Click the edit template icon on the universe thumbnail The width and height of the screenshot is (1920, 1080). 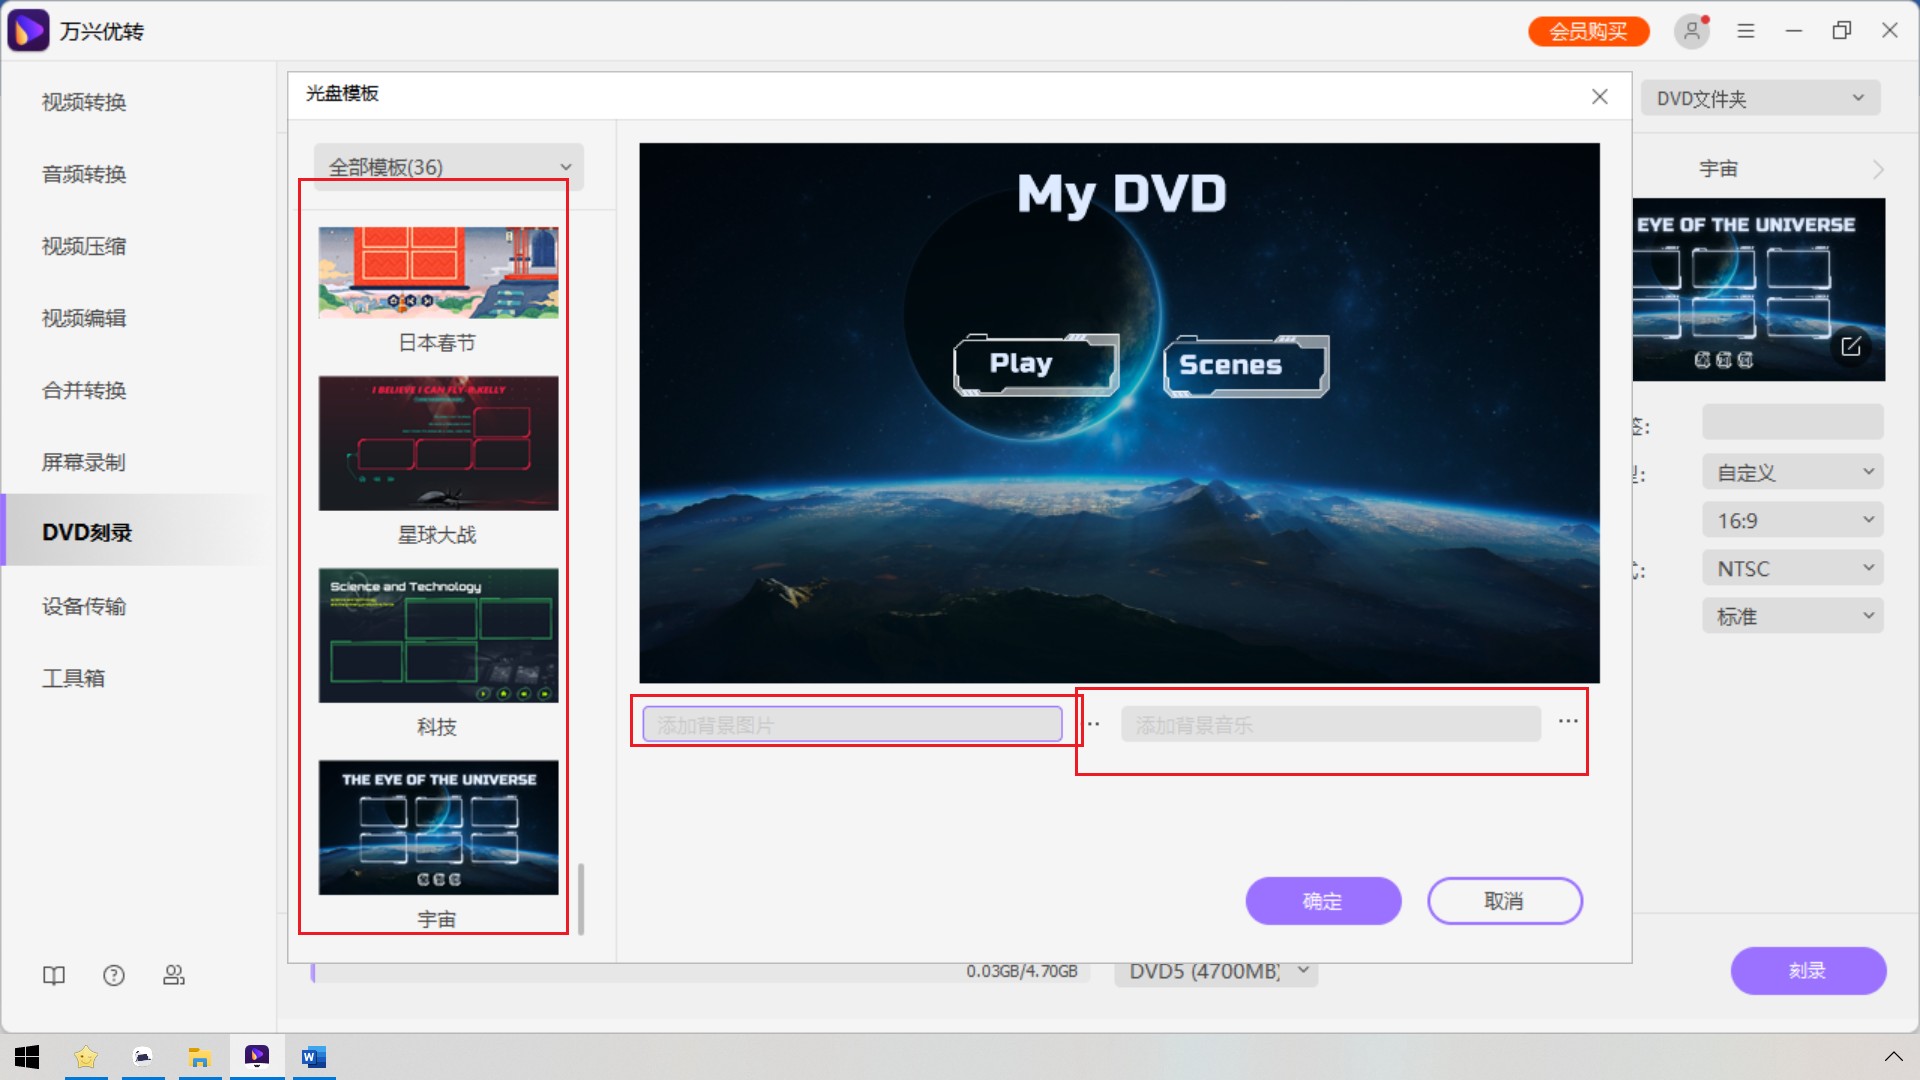click(1851, 346)
